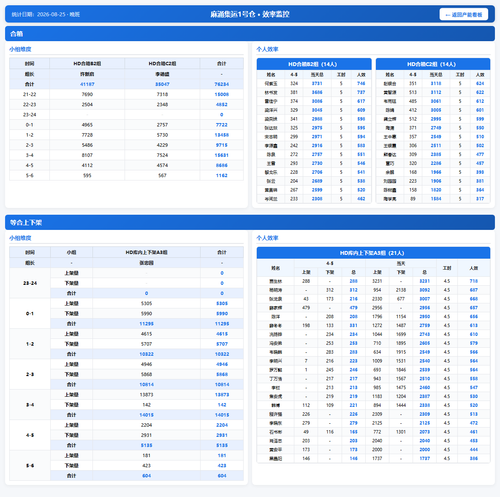
Task: Click the 7318 value in the 21-22 row
Action: pos(162,94)
